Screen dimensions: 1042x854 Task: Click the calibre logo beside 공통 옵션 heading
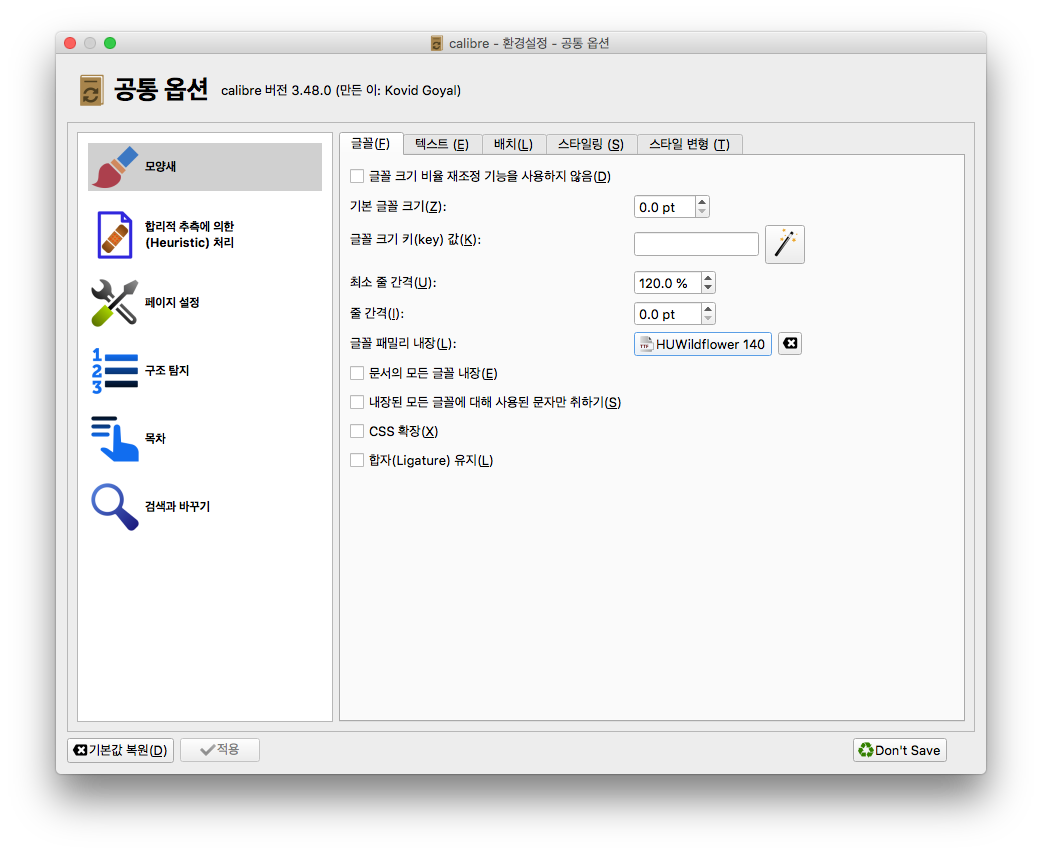[x=92, y=90]
